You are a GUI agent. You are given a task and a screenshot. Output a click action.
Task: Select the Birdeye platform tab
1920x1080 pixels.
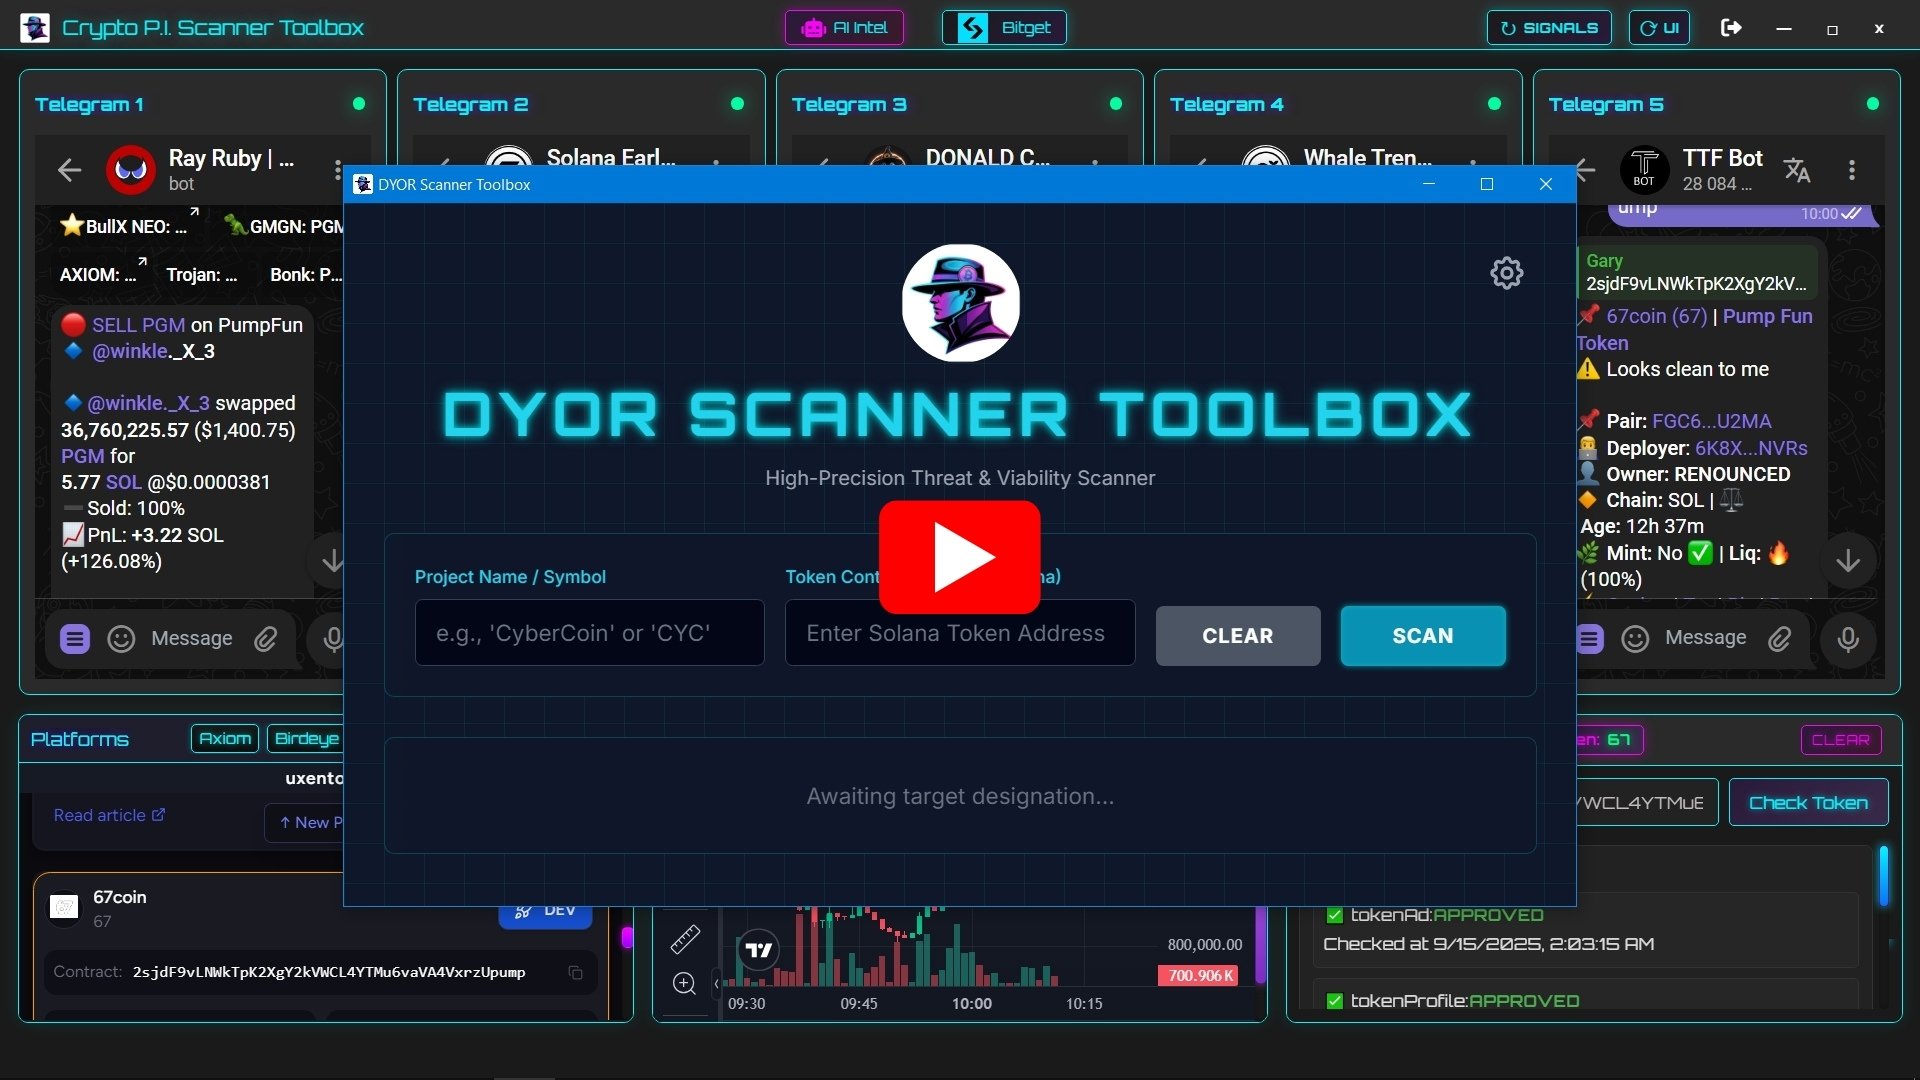click(306, 739)
